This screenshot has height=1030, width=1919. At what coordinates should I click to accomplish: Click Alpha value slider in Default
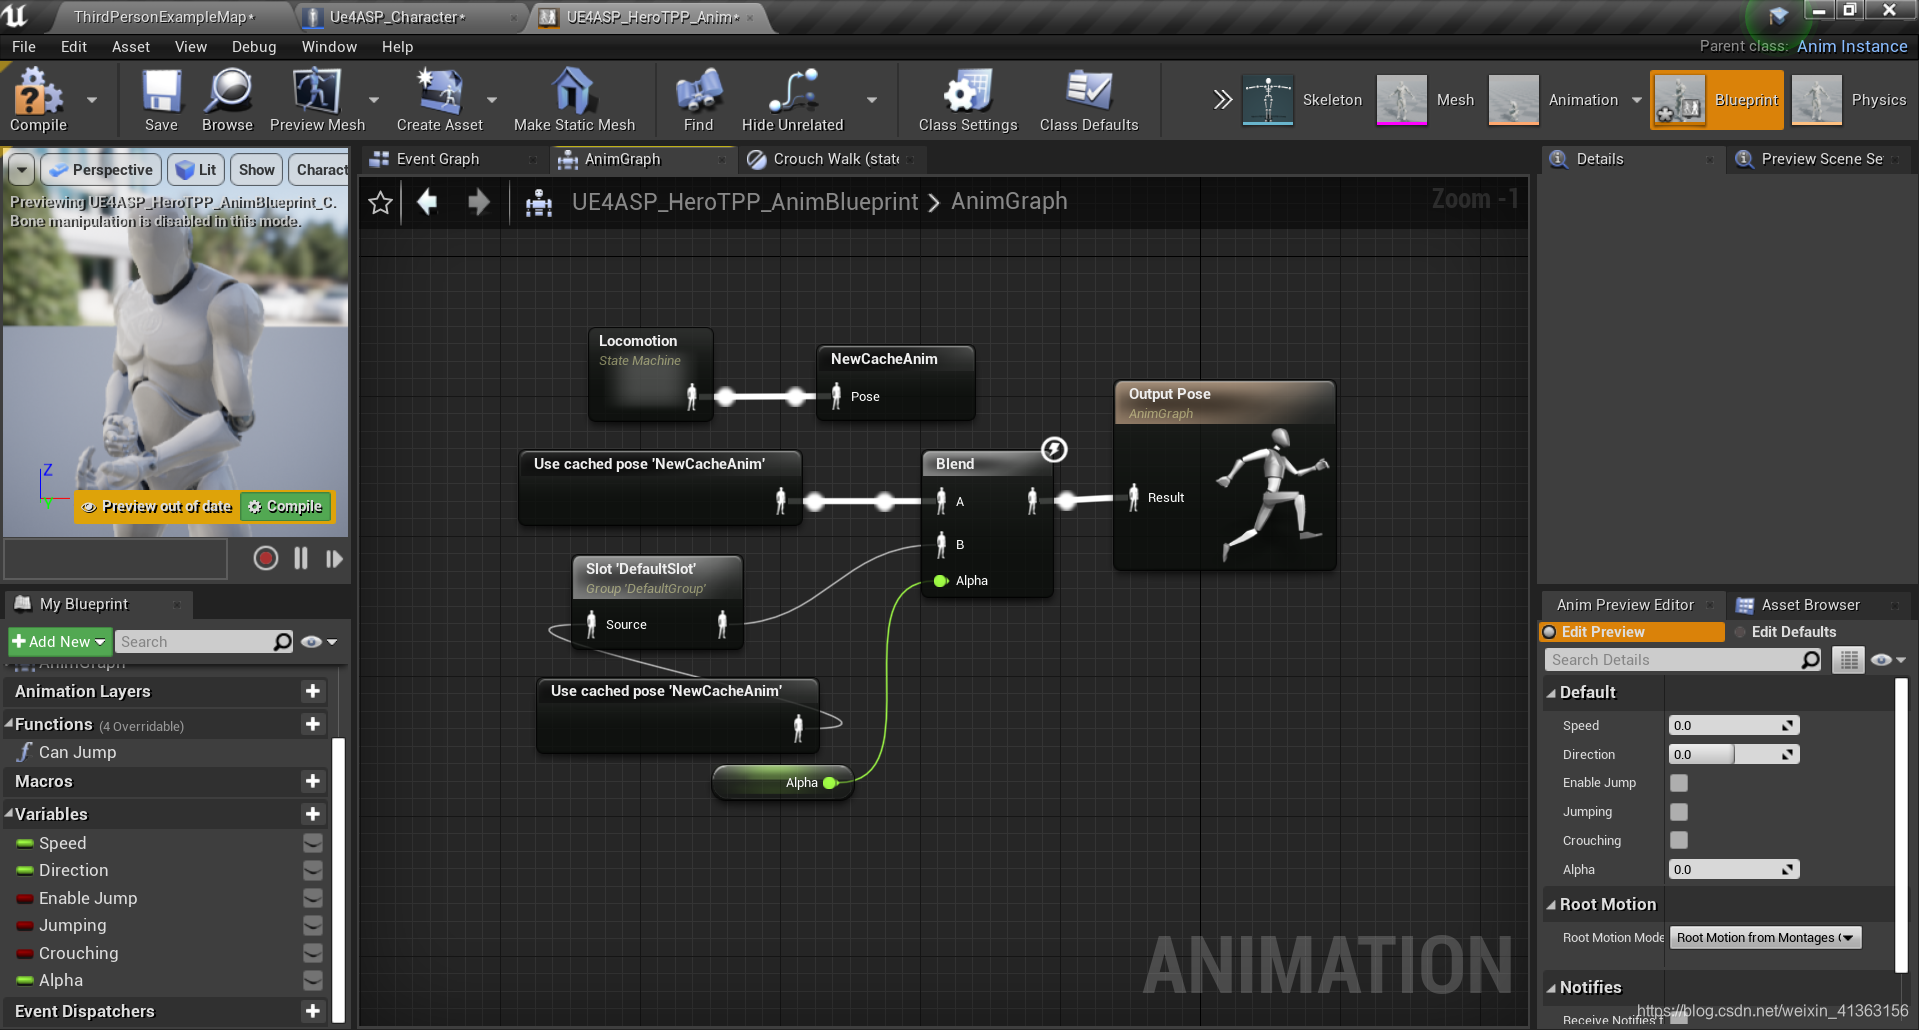(1733, 870)
